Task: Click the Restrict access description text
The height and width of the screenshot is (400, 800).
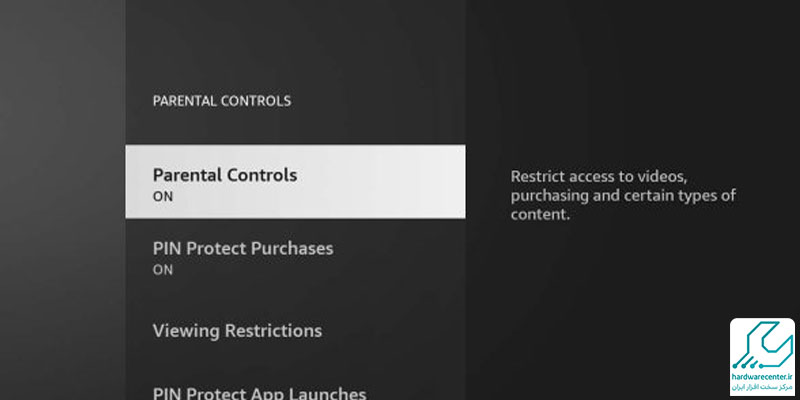Action: pos(623,195)
